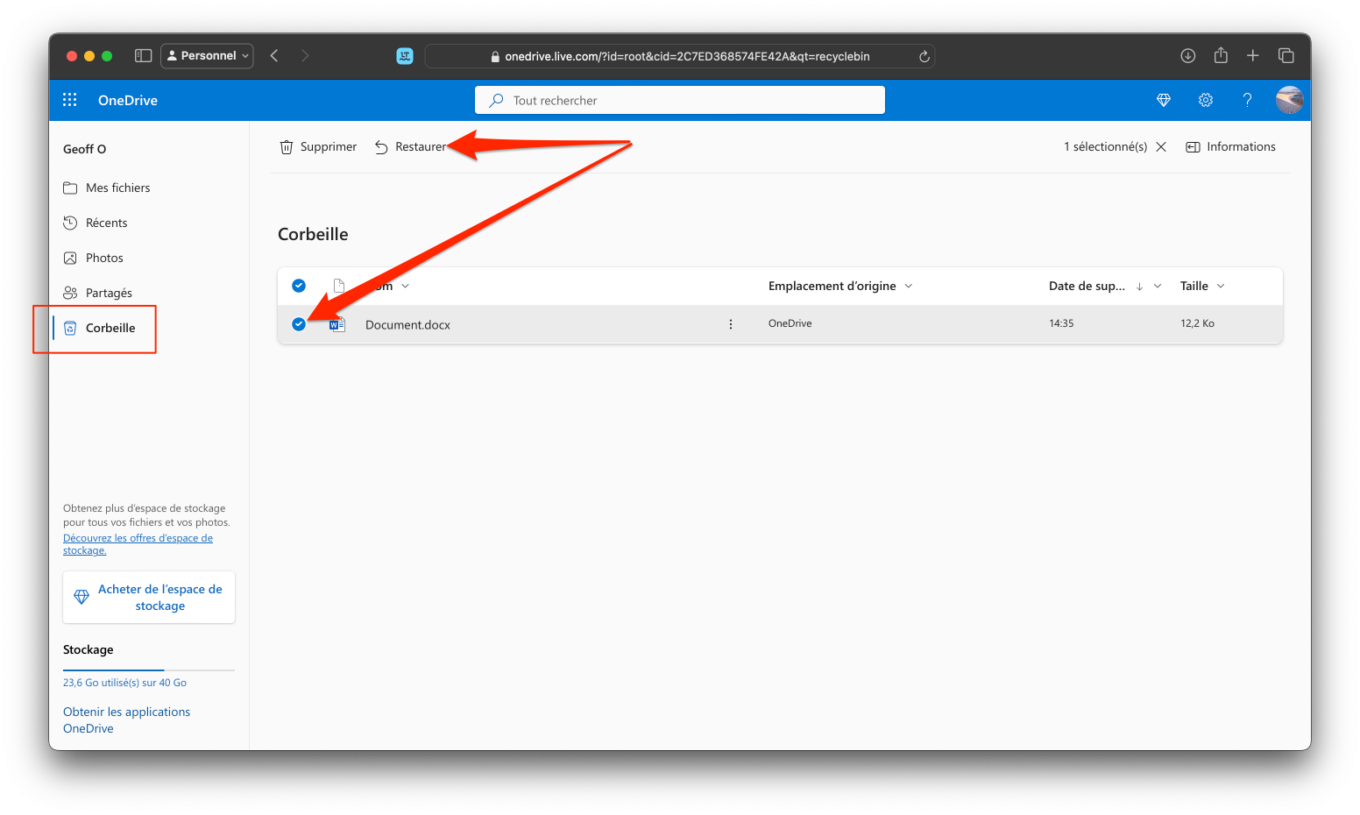Click Acheter de l'espace de stockage button

(x=149, y=597)
